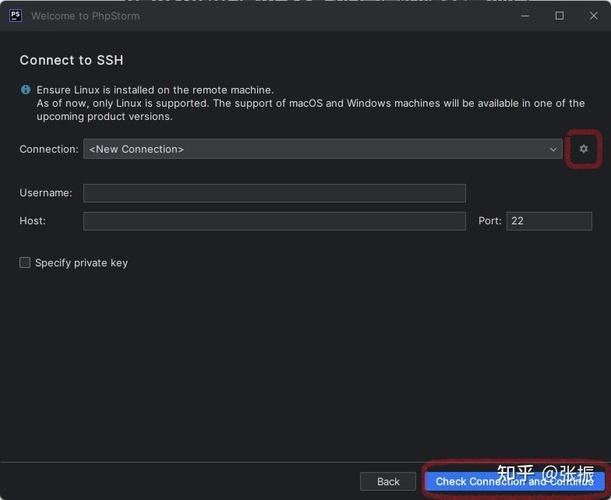Click the PhpStorm logo in title bar
This screenshot has height=500, width=611.
(x=16, y=16)
